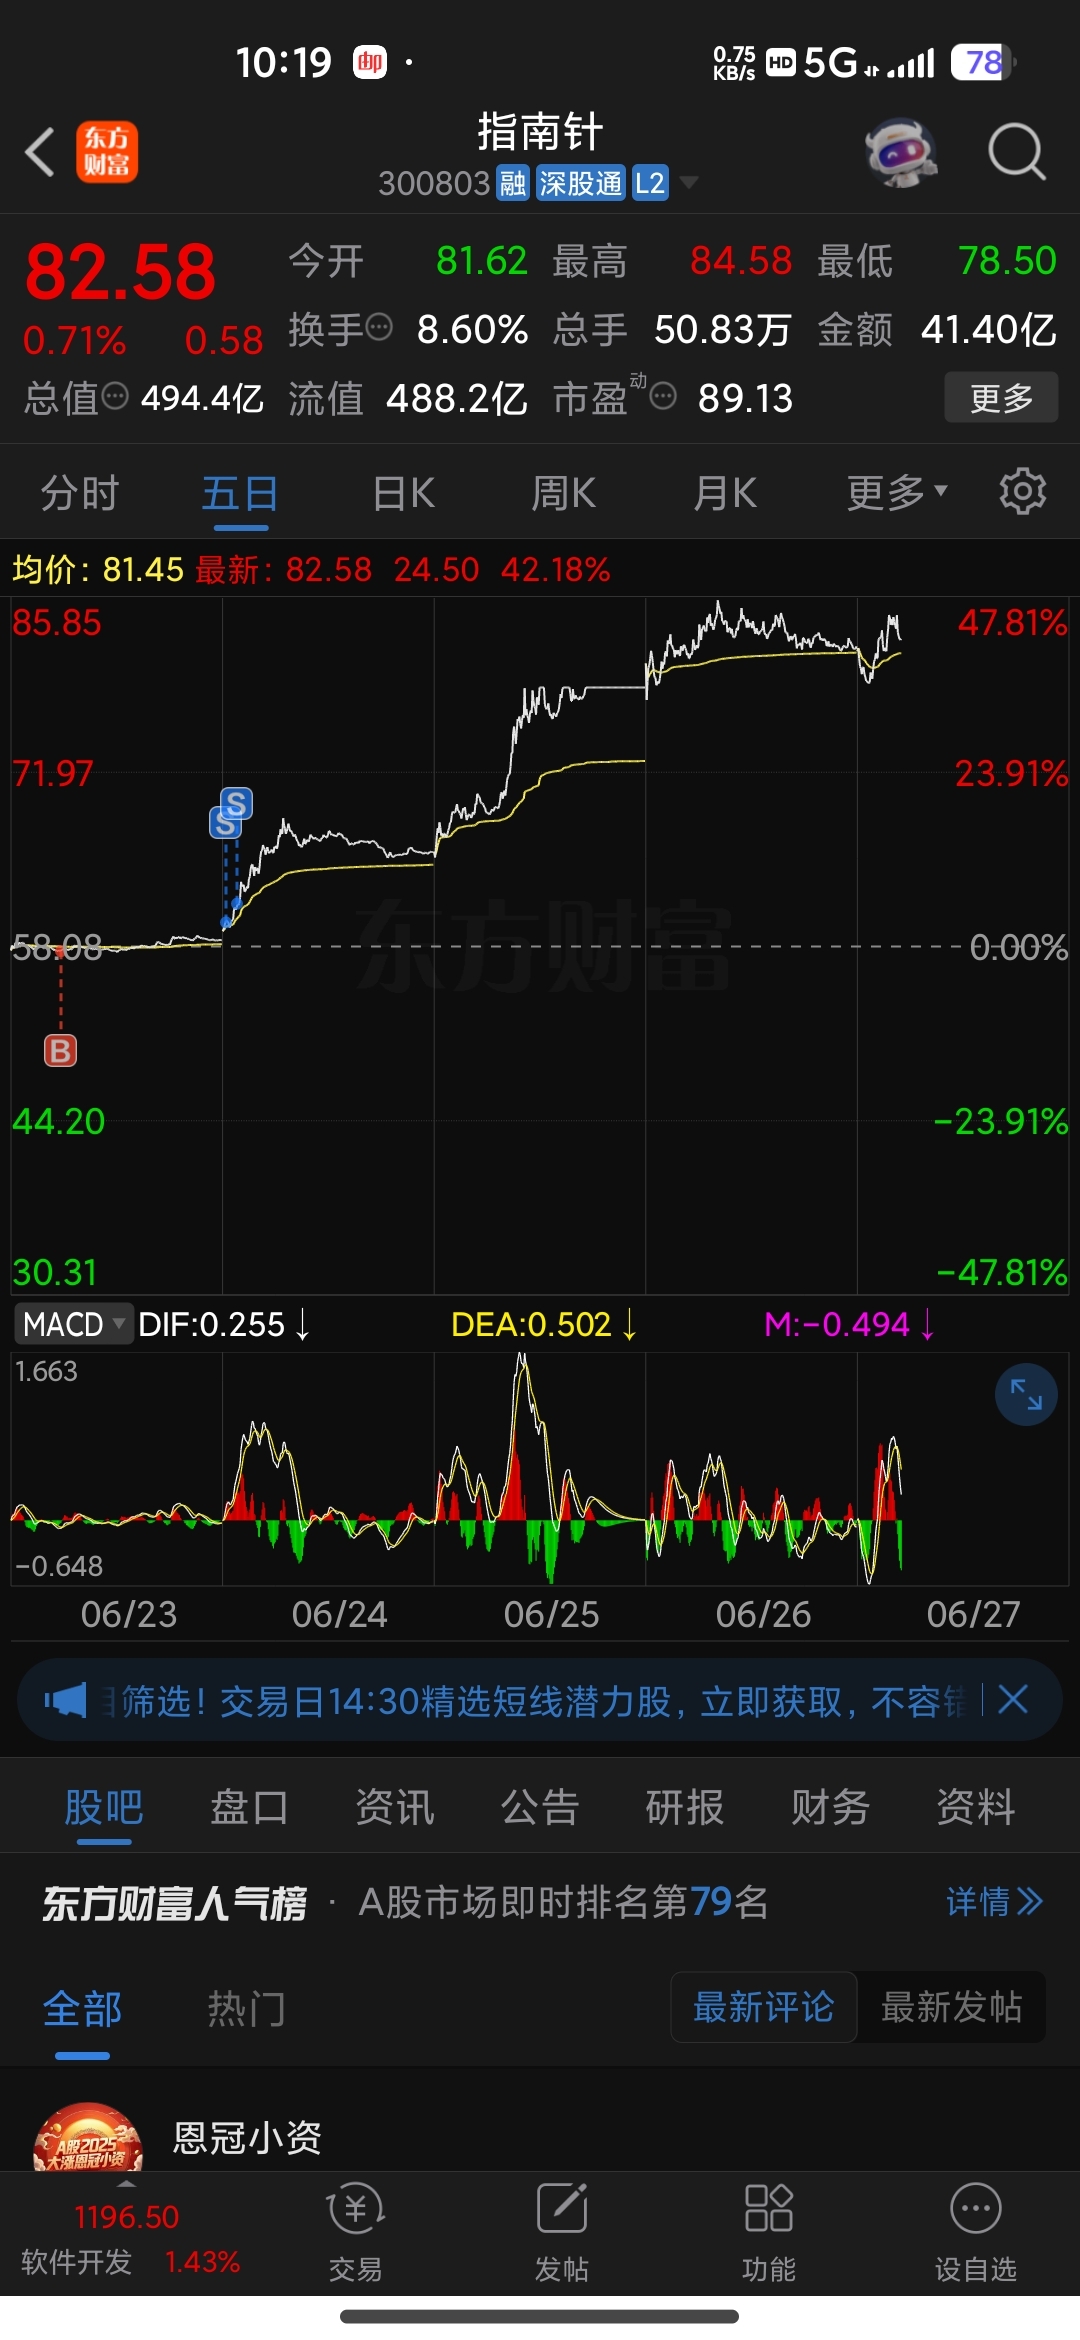Image resolution: width=1080 pixels, height=2340 pixels.
Task: Tap info icon next to 总值
Action: click(116, 396)
